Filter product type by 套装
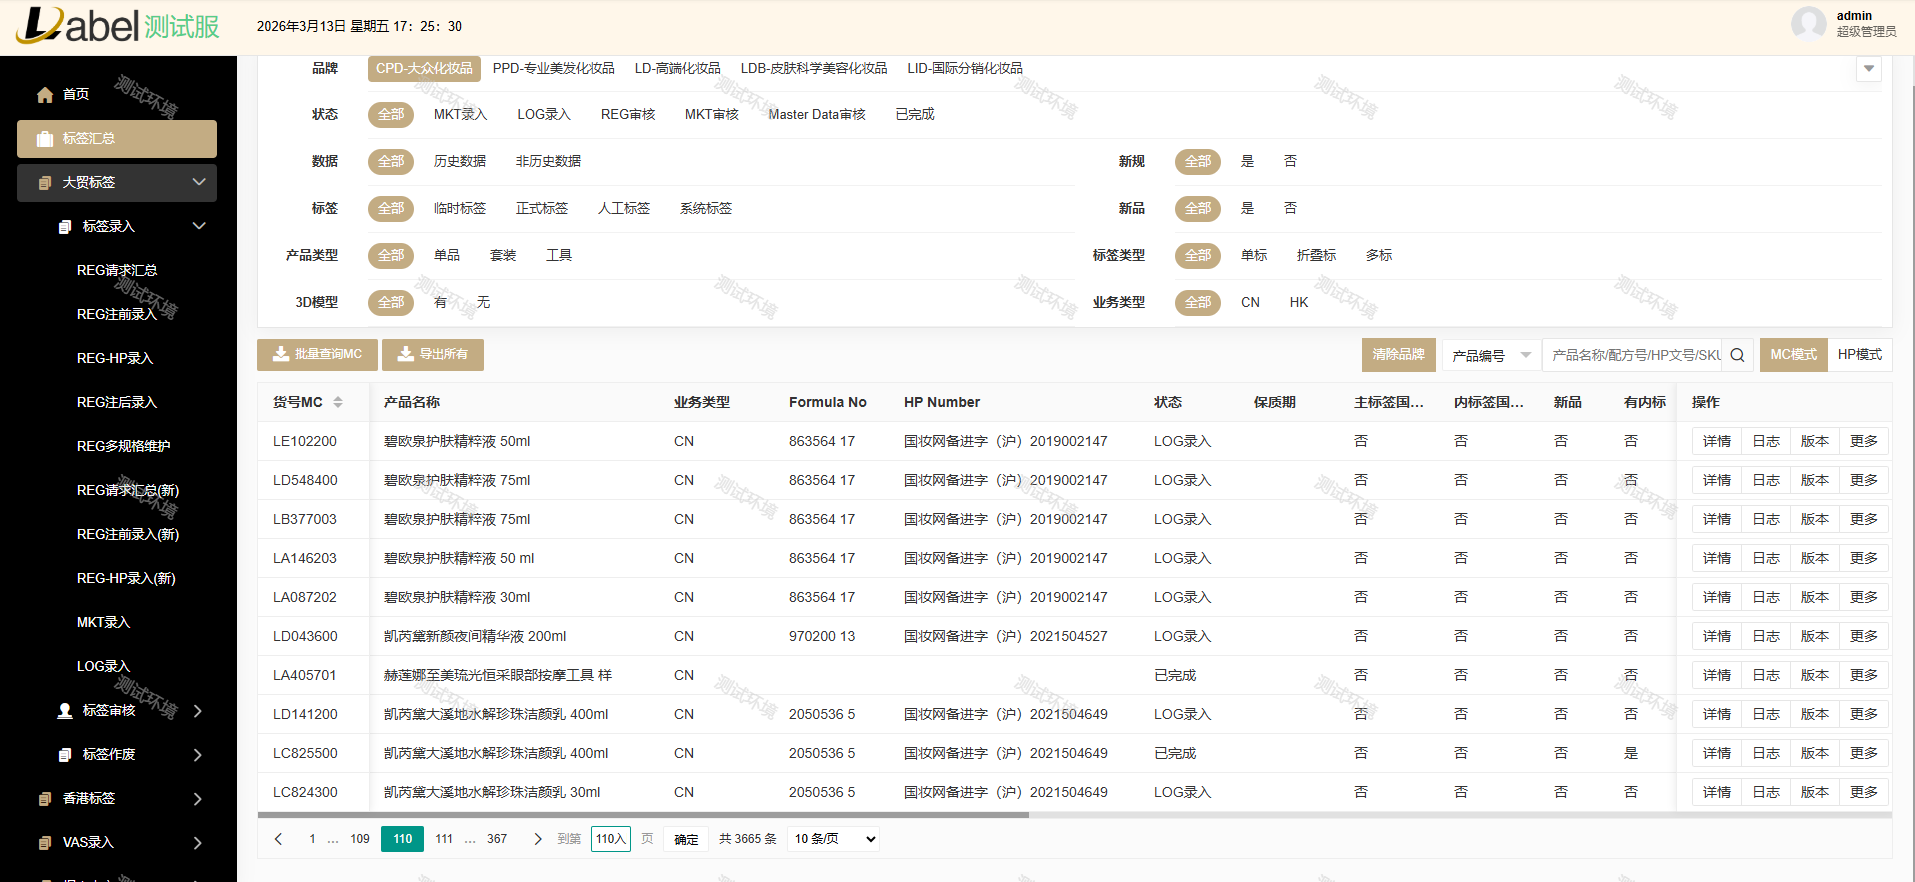Viewport: 1915px width, 882px height. point(503,255)
